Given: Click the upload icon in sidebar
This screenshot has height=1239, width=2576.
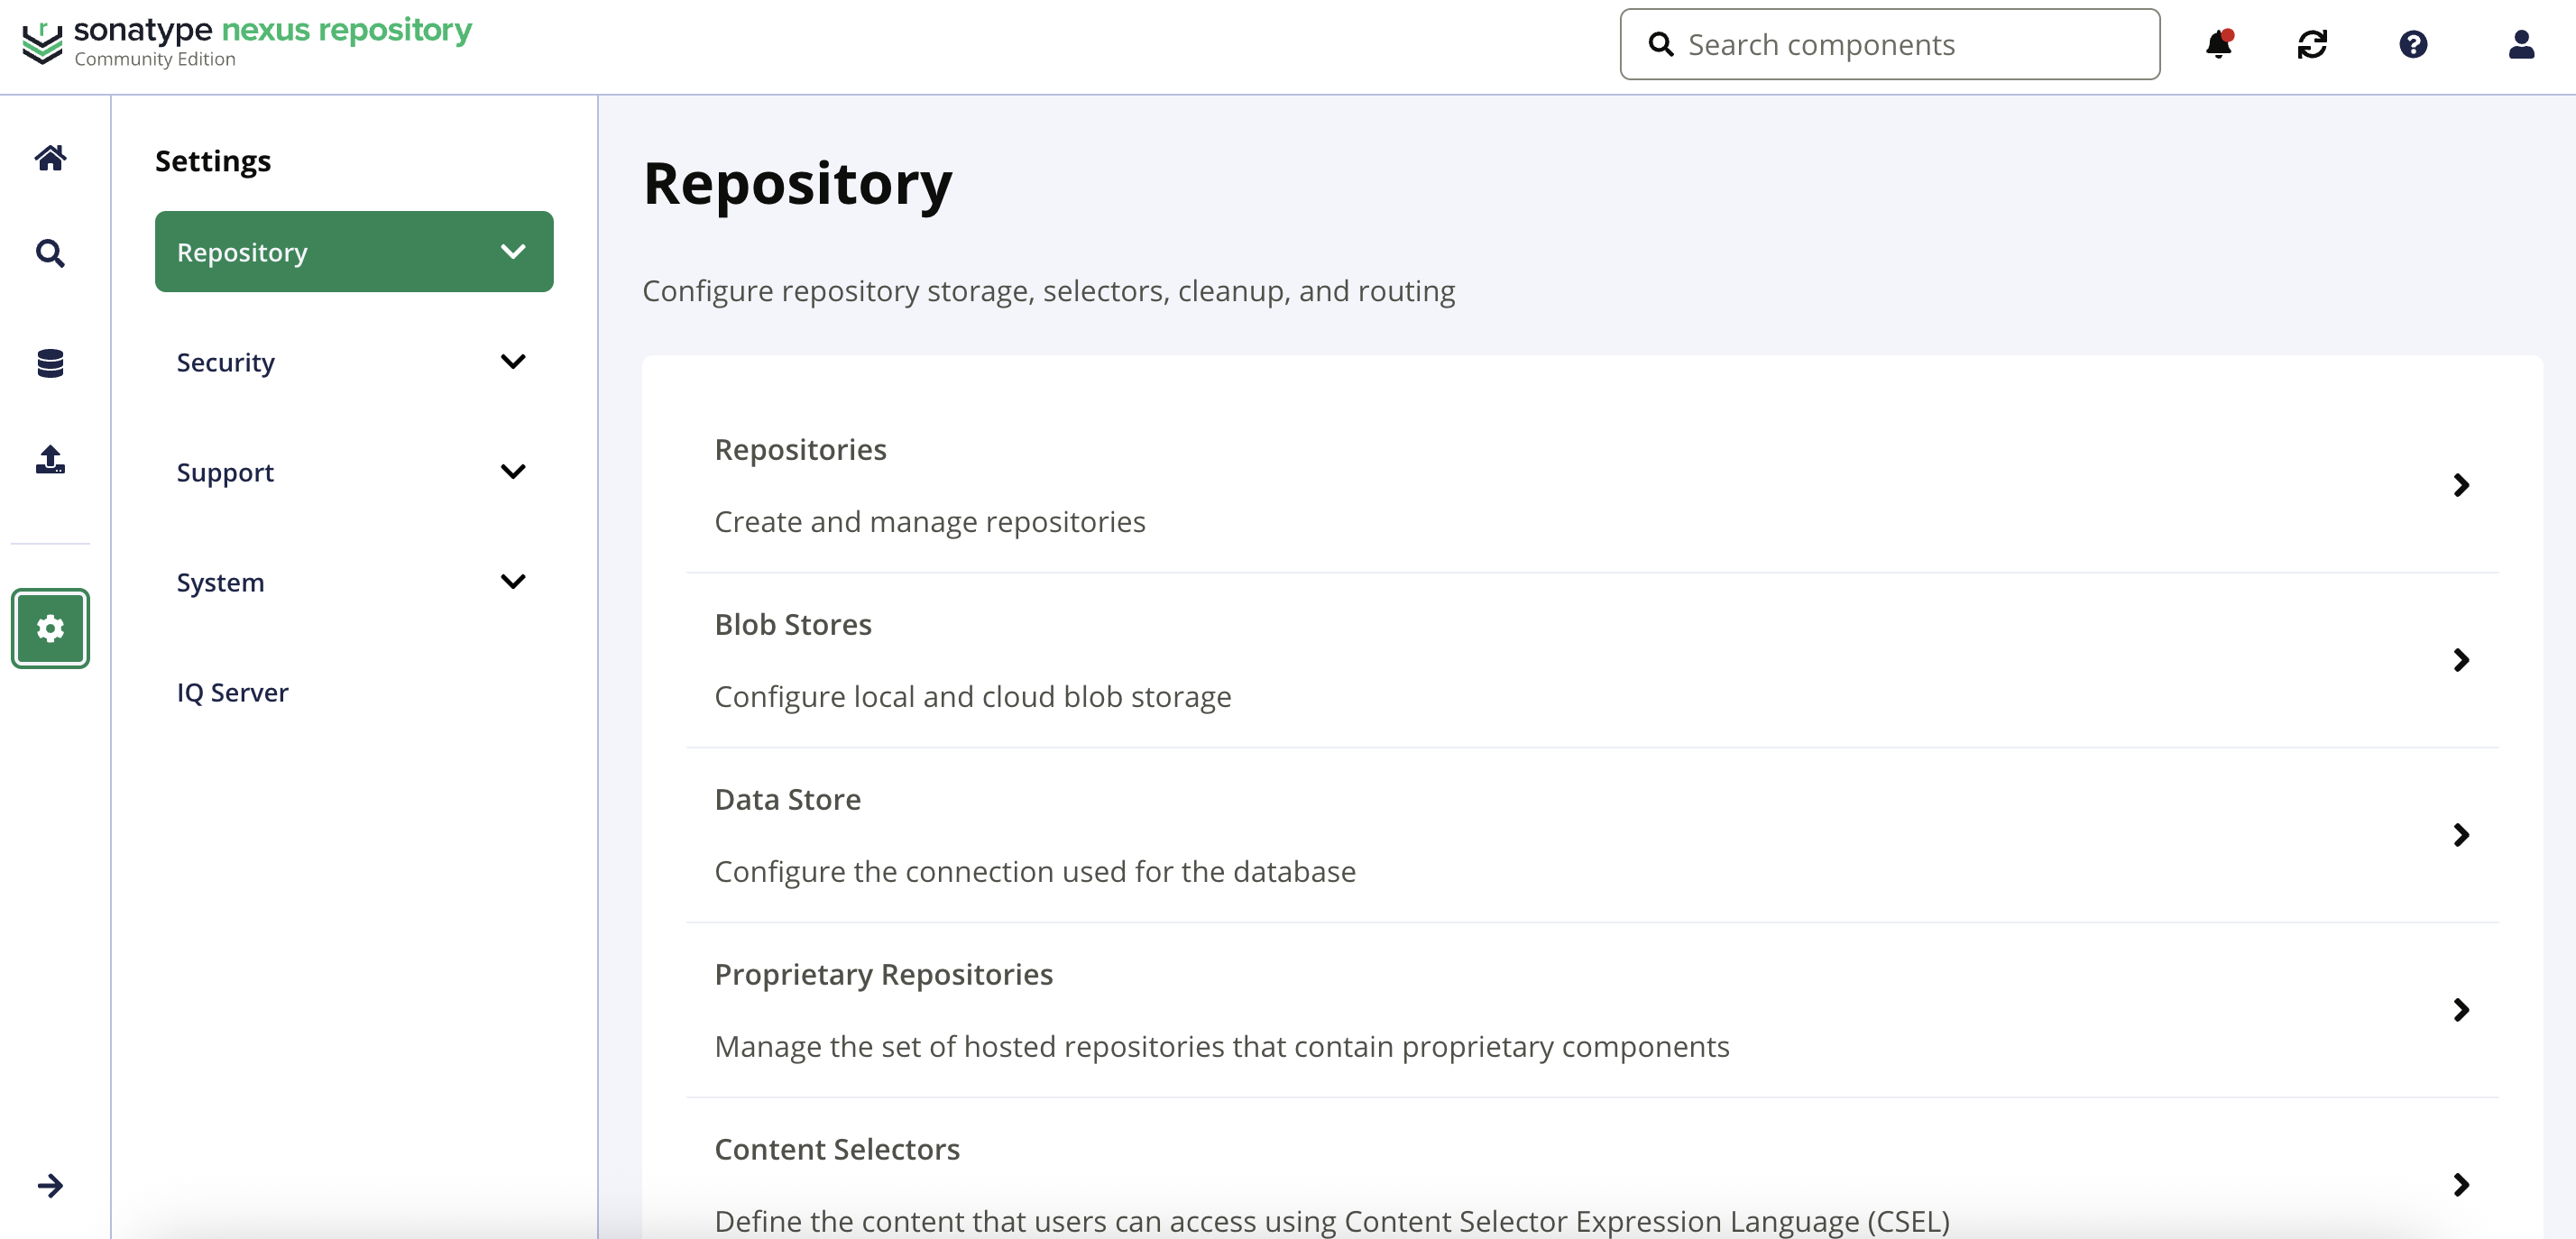Looking at the screenshot, I should (x=50, y=460).
